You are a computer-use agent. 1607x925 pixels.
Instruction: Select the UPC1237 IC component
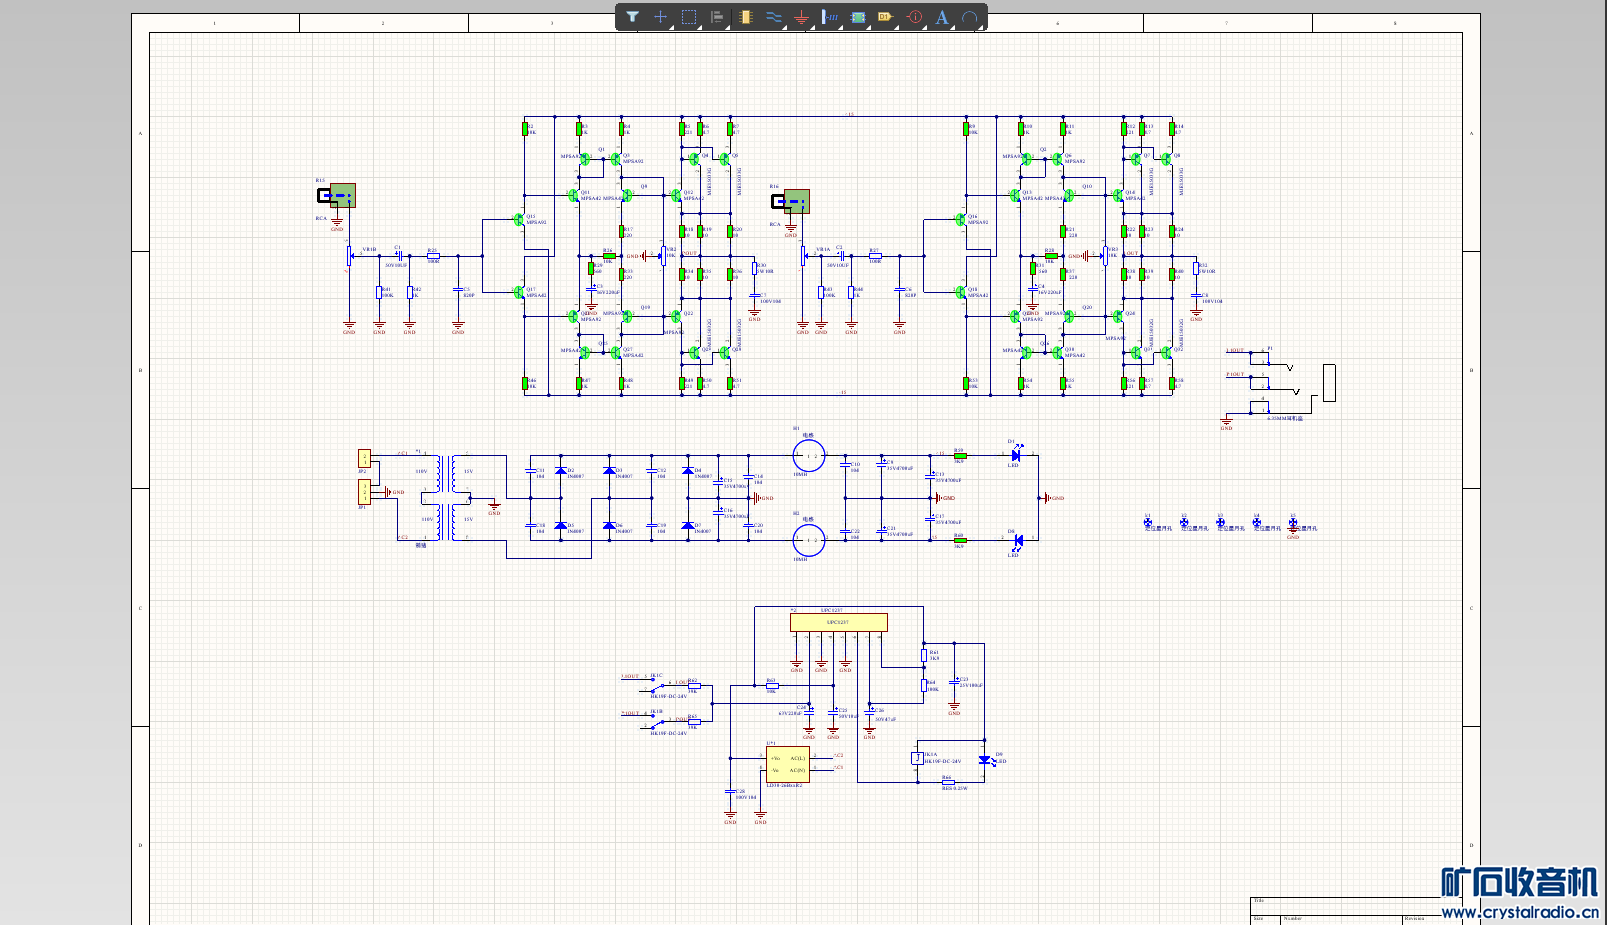[838, 622]
